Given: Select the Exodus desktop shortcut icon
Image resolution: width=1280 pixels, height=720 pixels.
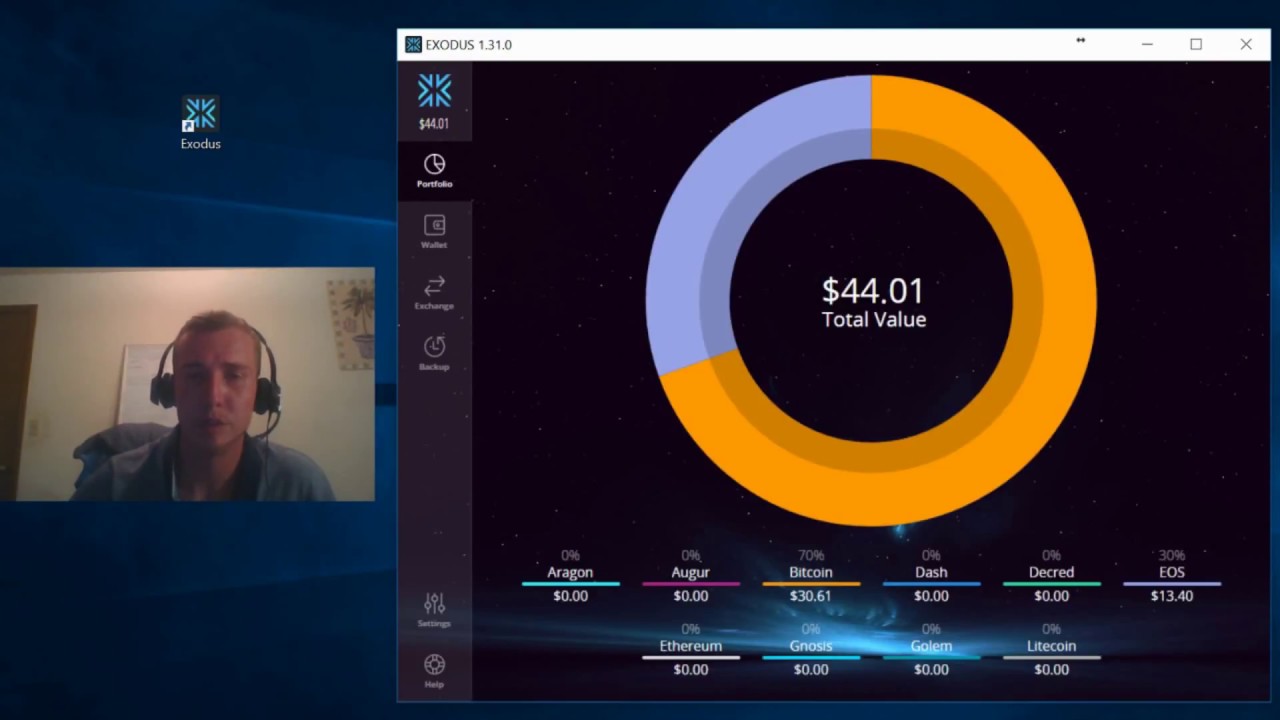Looking at the screenshot, I should tap(201, 123).
